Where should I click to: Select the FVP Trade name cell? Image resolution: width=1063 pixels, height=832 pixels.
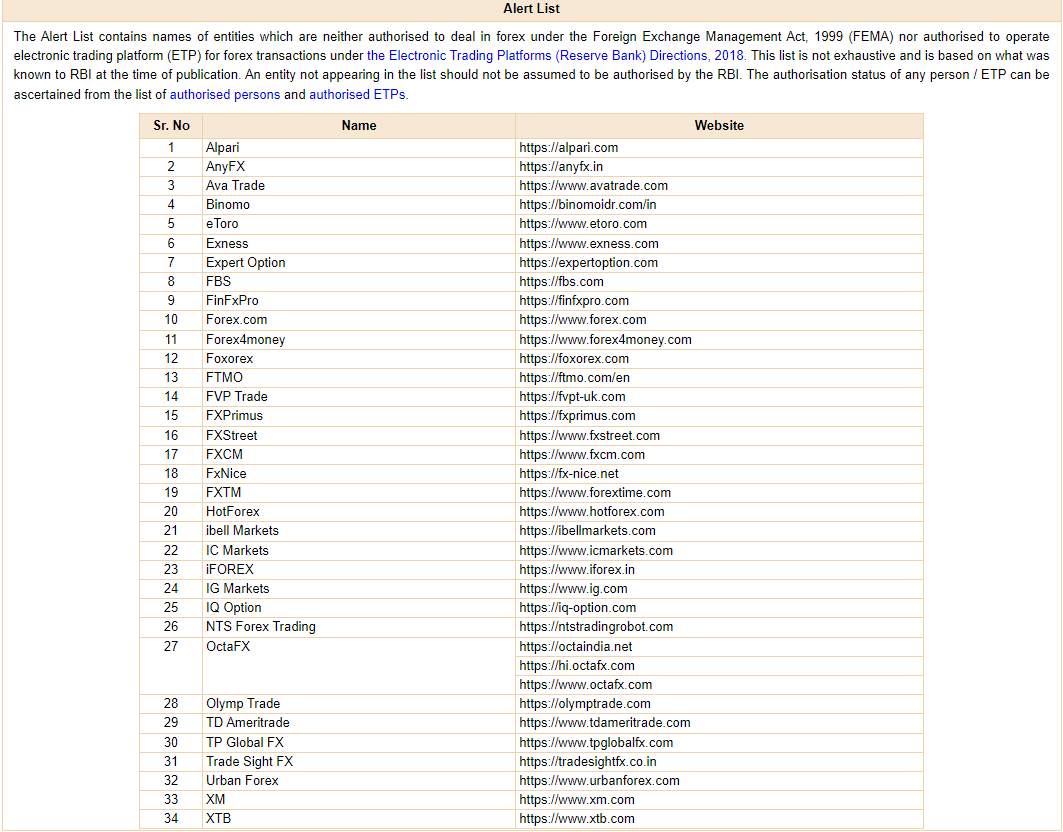coord(359,397)
